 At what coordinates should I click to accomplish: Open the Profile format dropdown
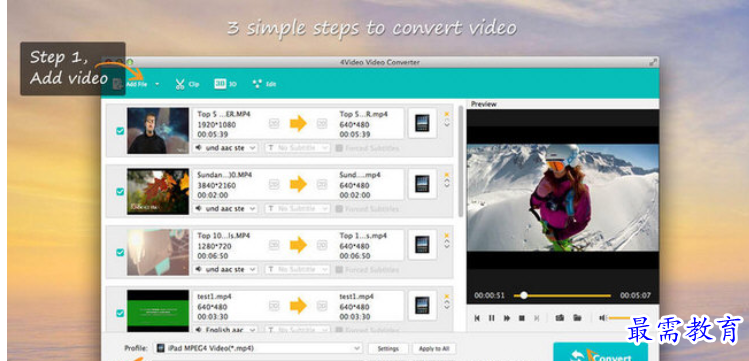[258, 348]
